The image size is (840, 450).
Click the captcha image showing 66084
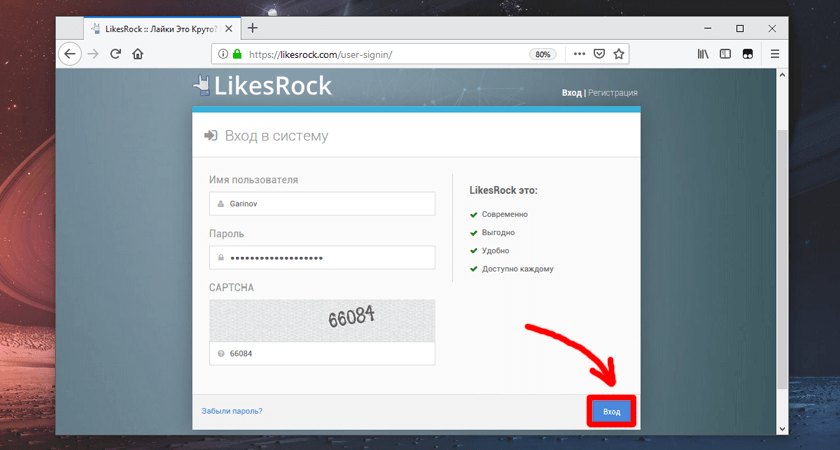322,320
